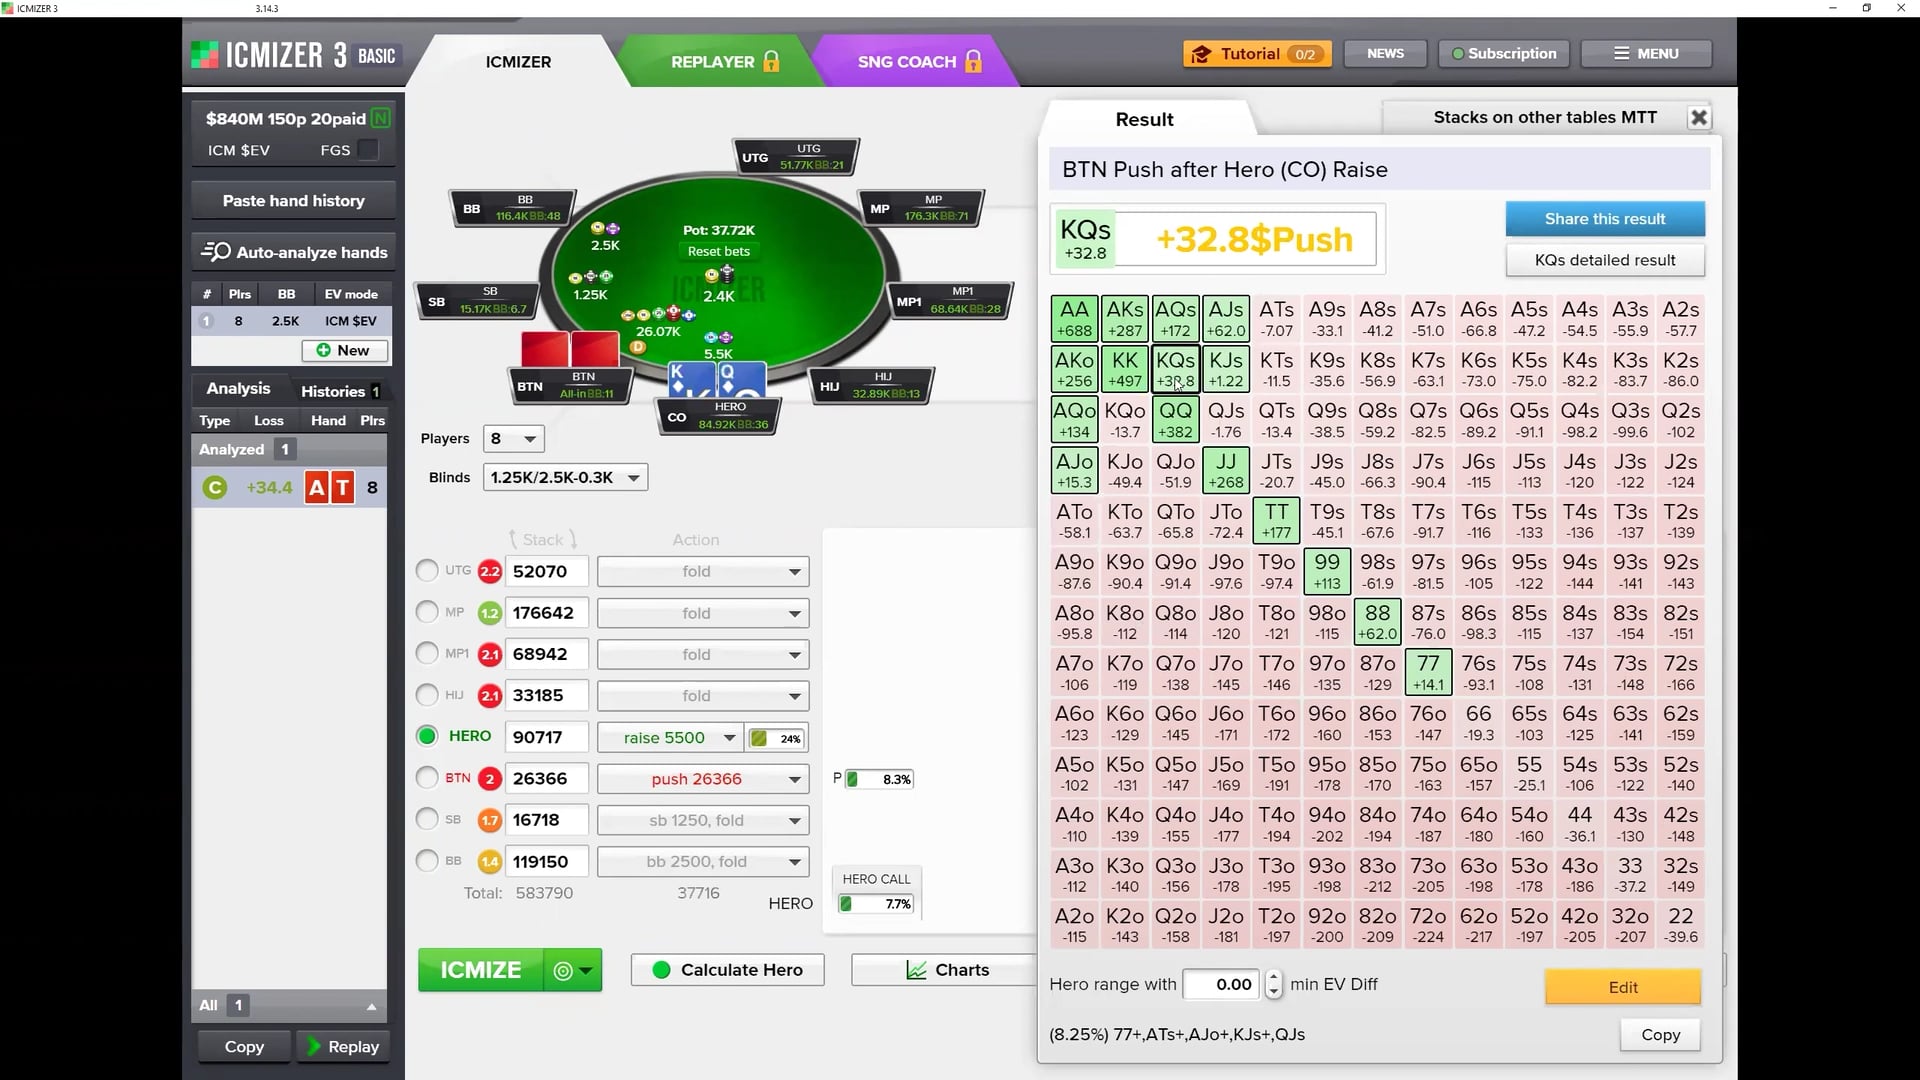Adjust the HERO CALL 7.7% slider
Viewport: 1920px width, 1080px height.
coord(875,903)
